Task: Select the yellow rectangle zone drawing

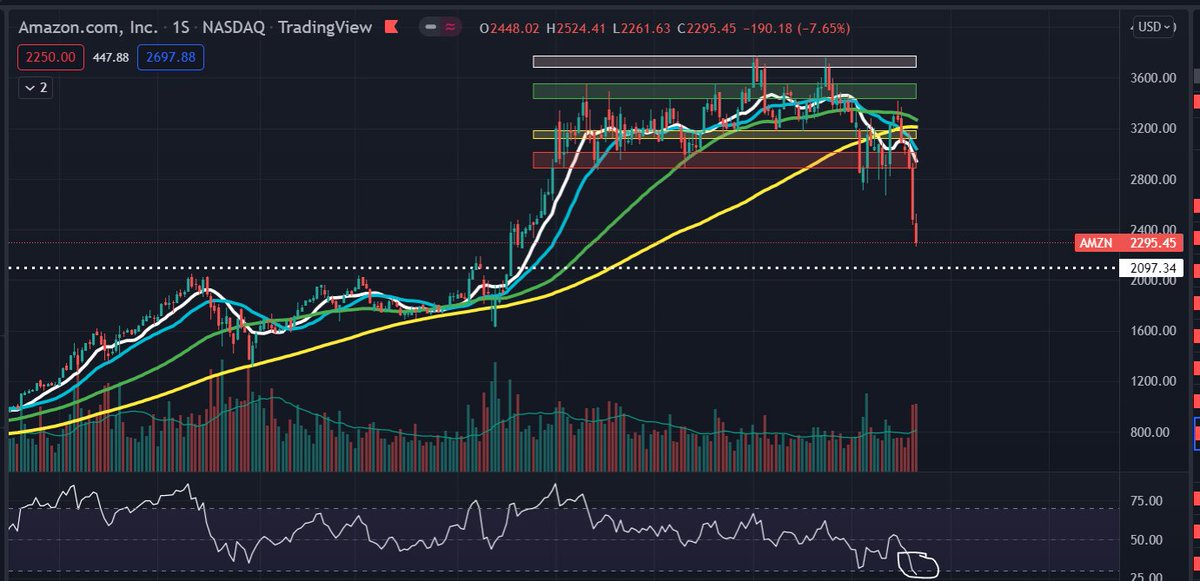Action: (x=725, y=134)
